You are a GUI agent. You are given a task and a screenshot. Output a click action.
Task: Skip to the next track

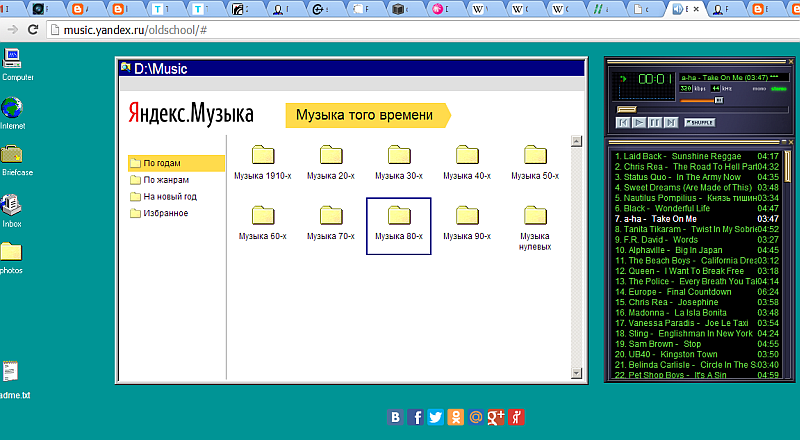coord(669,122)
